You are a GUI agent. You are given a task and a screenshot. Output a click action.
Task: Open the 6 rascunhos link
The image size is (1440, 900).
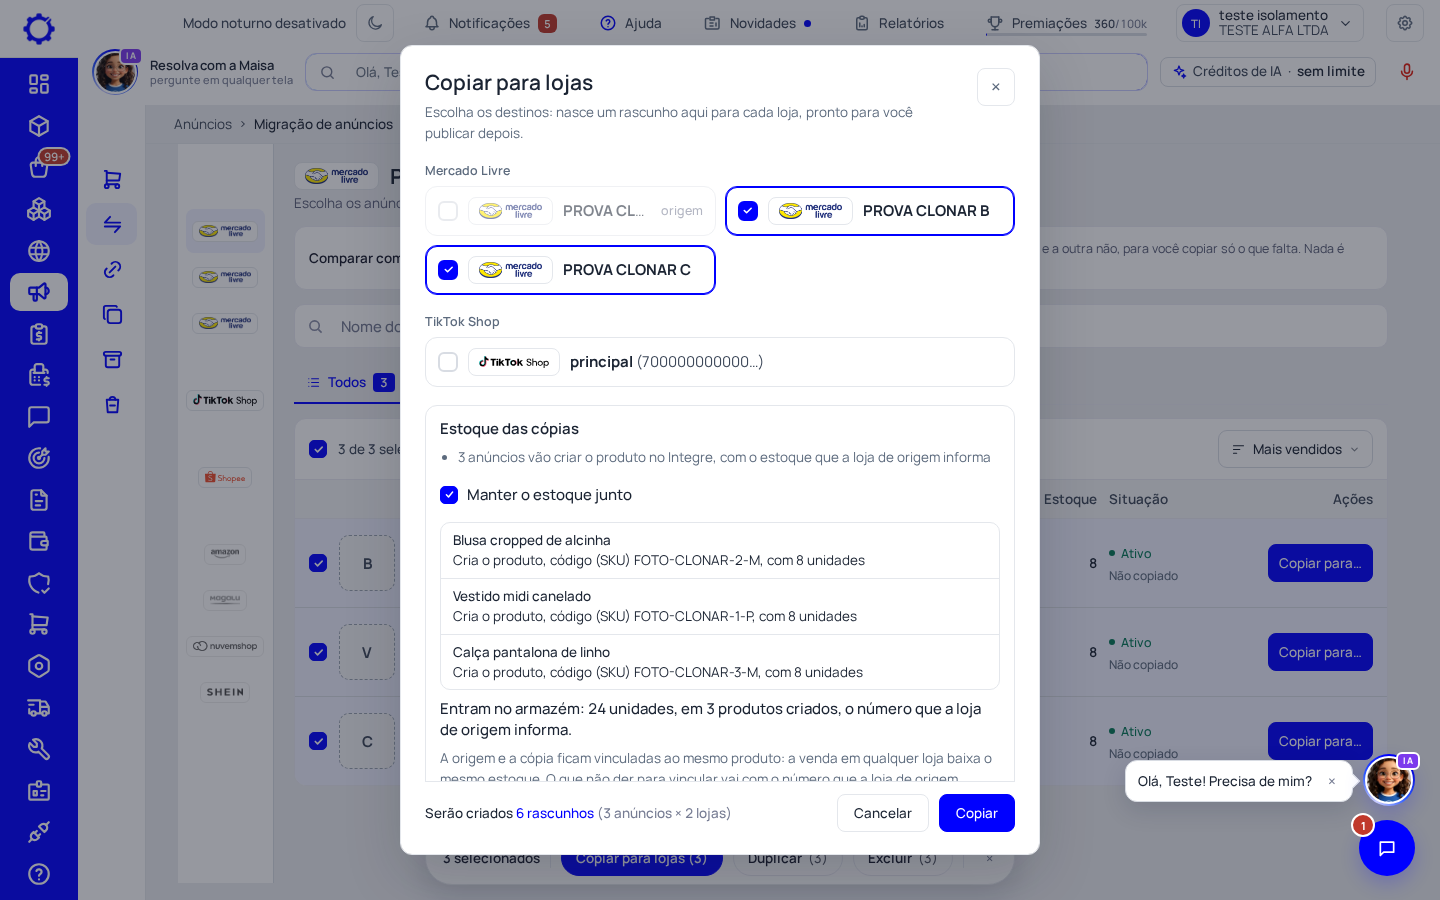click(x=555, y=813)
